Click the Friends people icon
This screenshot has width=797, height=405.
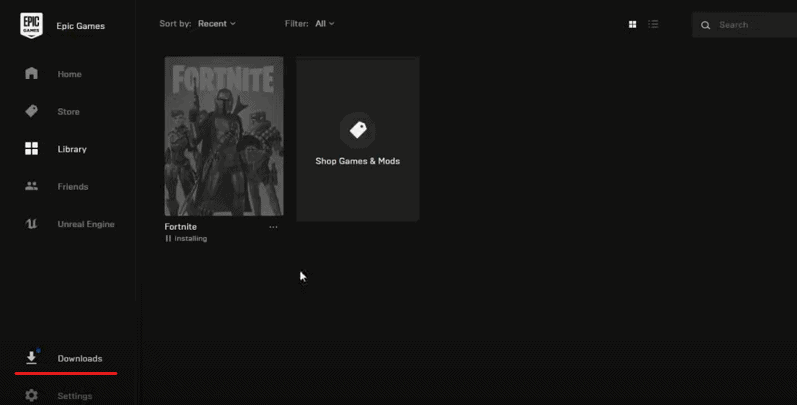pos(32,186)
